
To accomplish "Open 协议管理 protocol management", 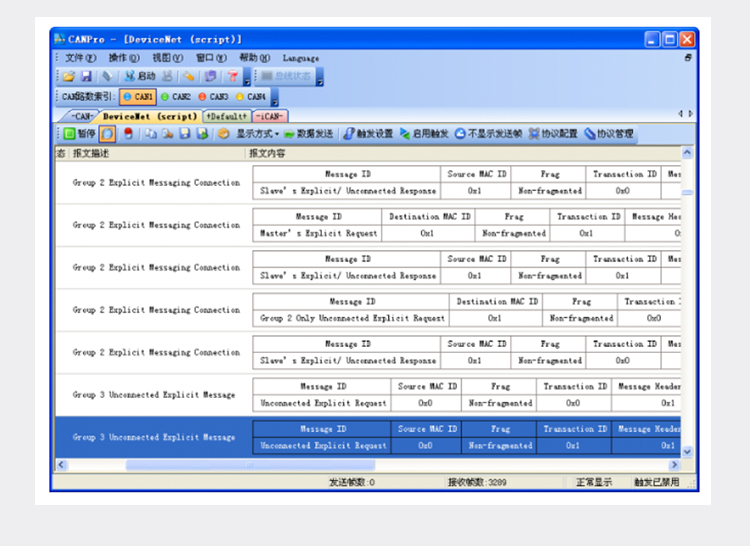I will point(608,134).
